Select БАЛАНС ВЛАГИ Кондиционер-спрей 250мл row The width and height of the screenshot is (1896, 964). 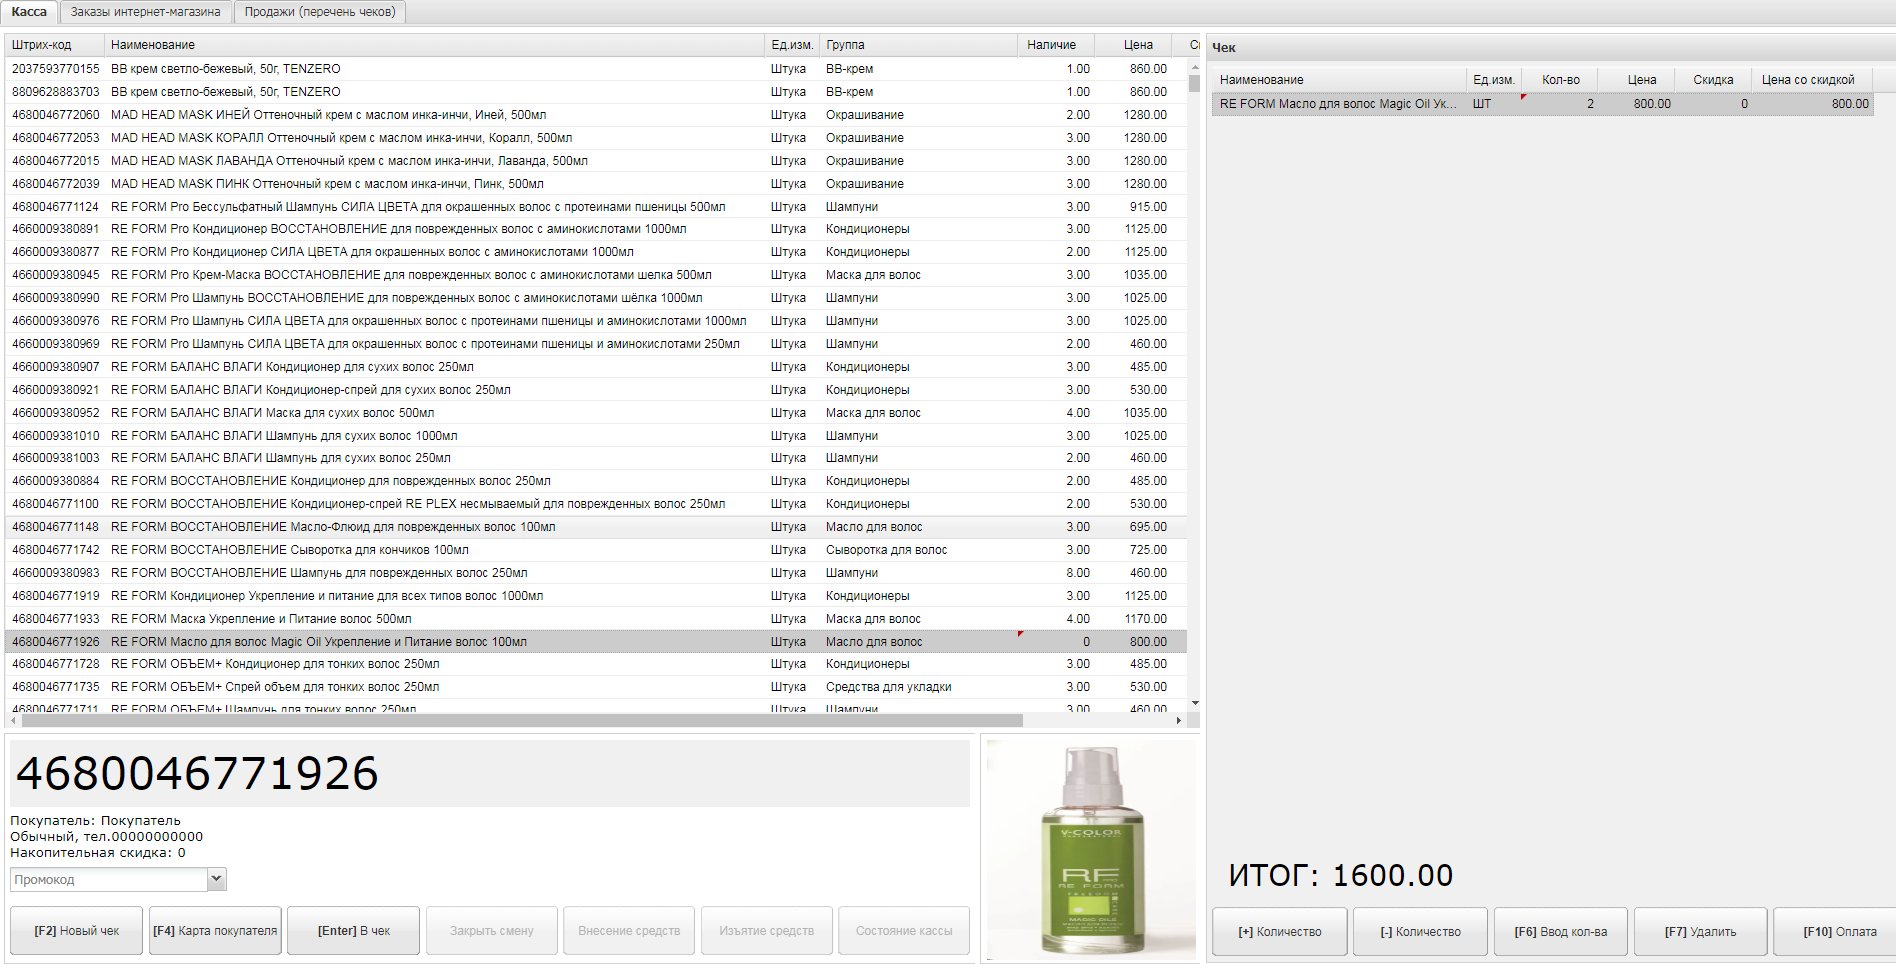[x=596, y=390]
